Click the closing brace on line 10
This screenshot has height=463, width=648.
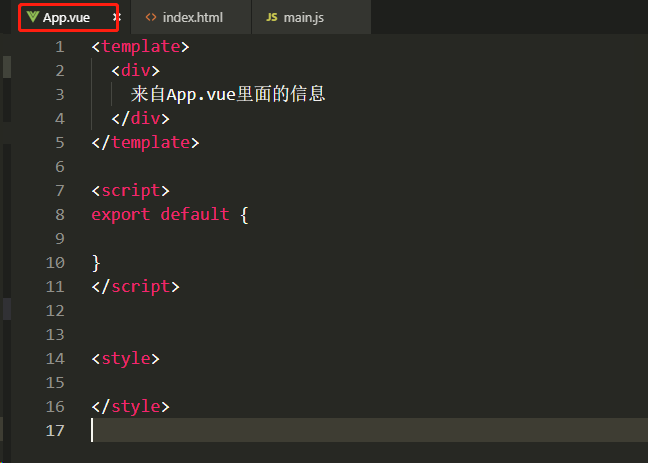tap(96, 263)
